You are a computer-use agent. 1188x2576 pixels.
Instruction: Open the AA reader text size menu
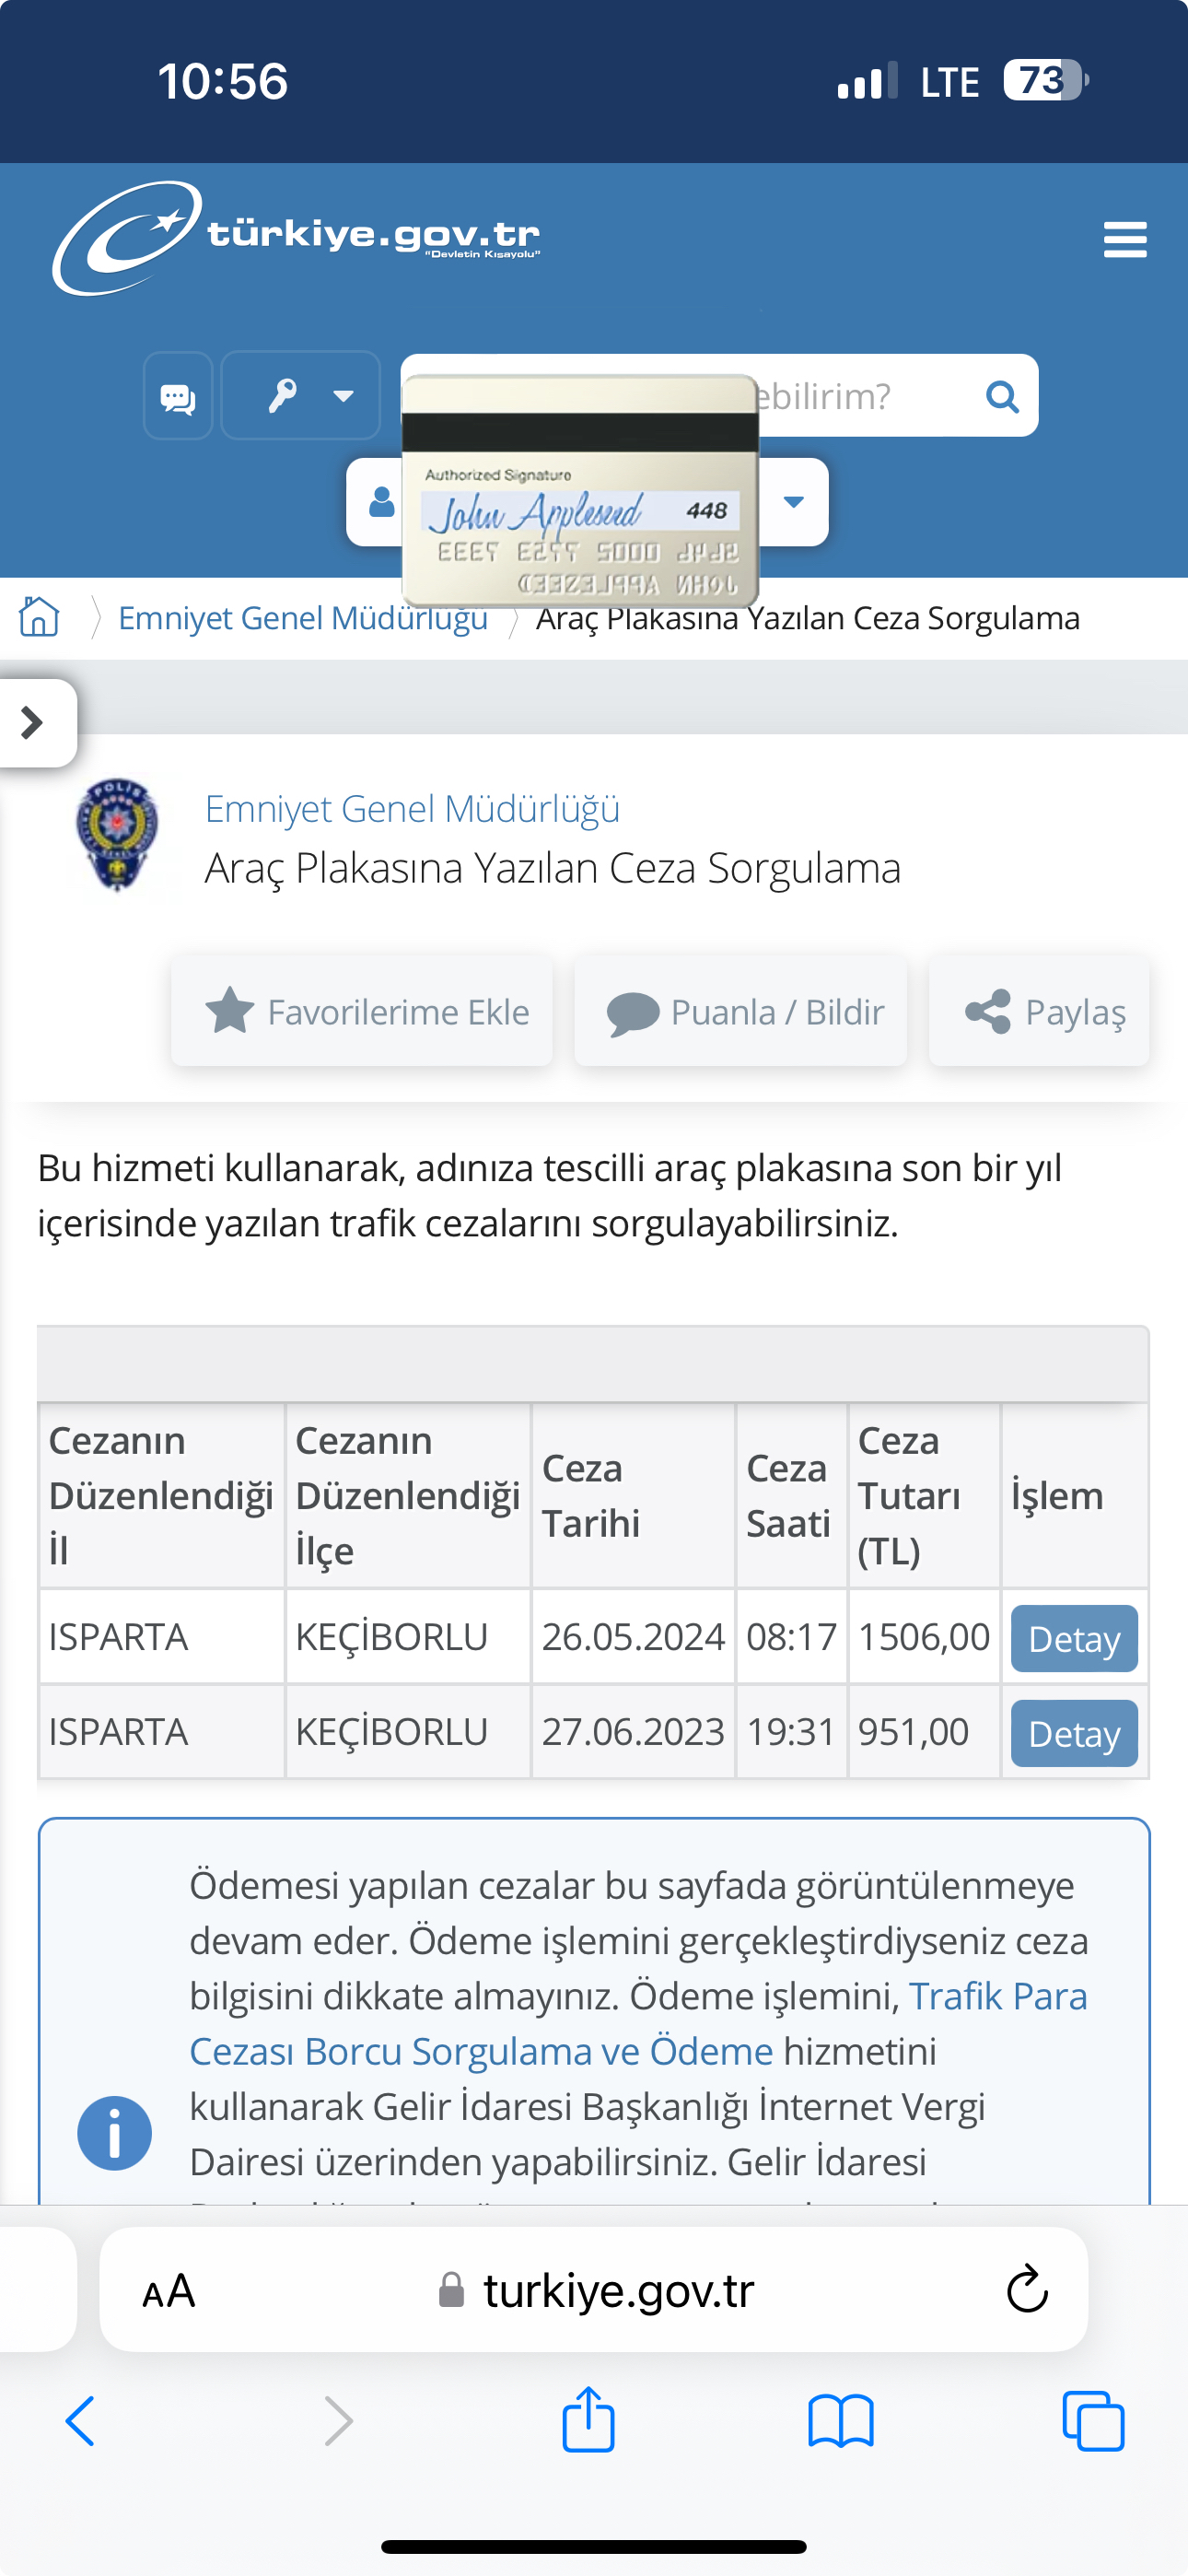168,2290
